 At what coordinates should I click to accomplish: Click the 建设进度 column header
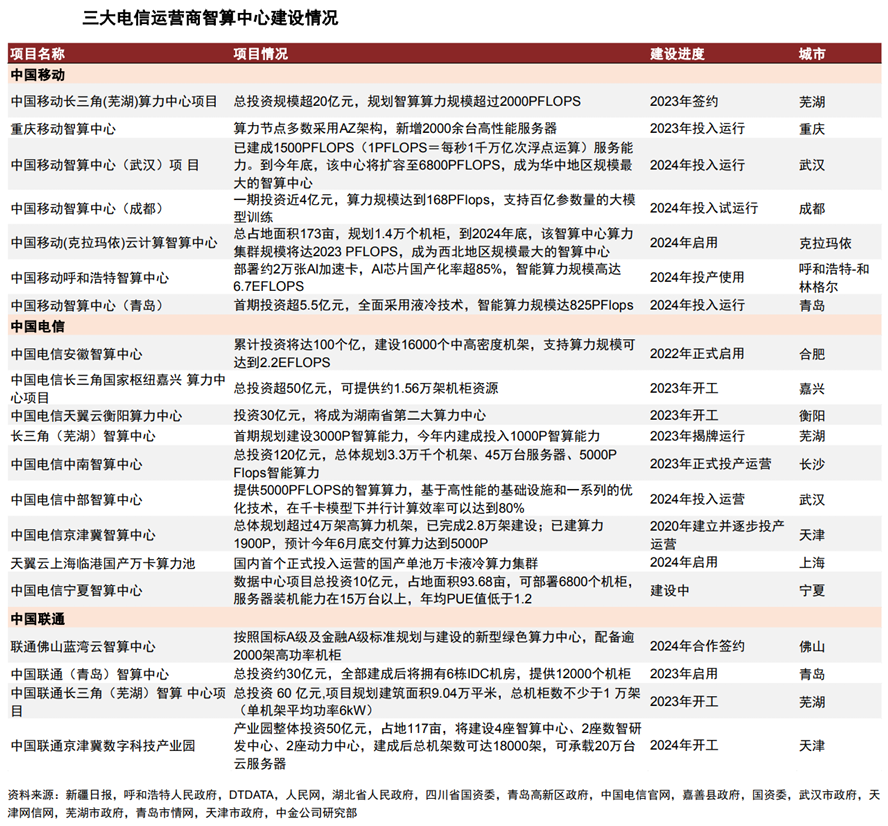point(677,54)
